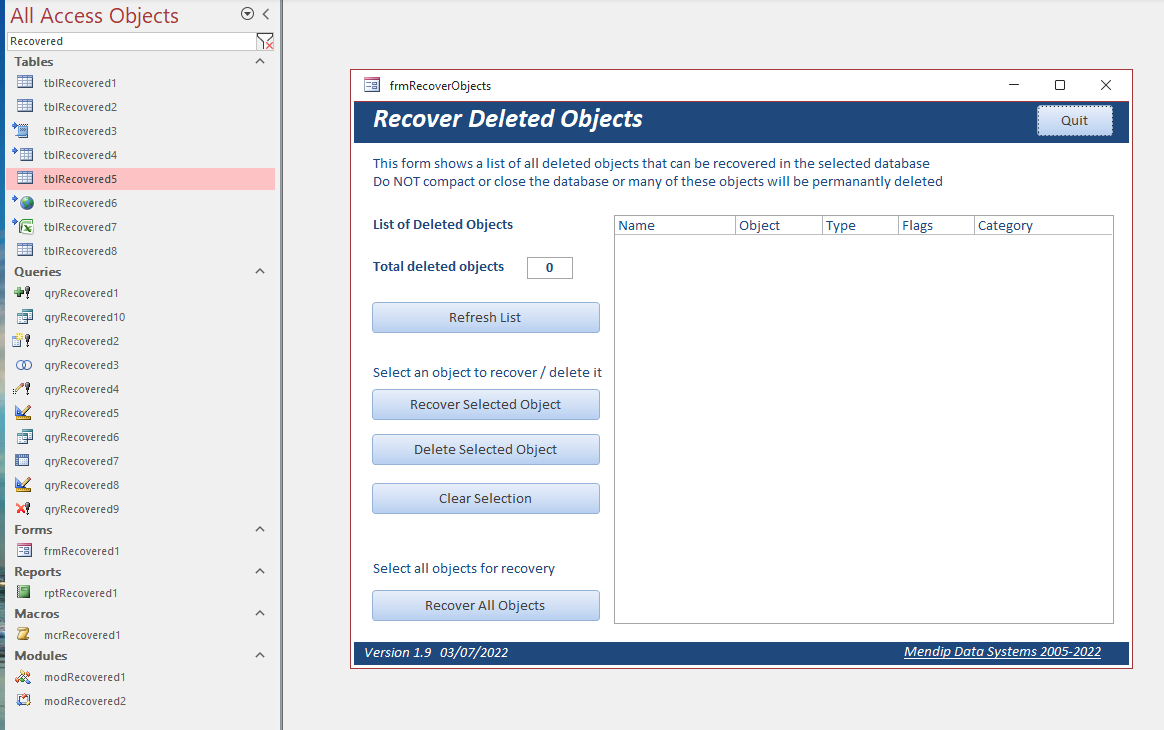Click the qryRecovered10 query icon
1164x730 pixels.
(24, 316)
